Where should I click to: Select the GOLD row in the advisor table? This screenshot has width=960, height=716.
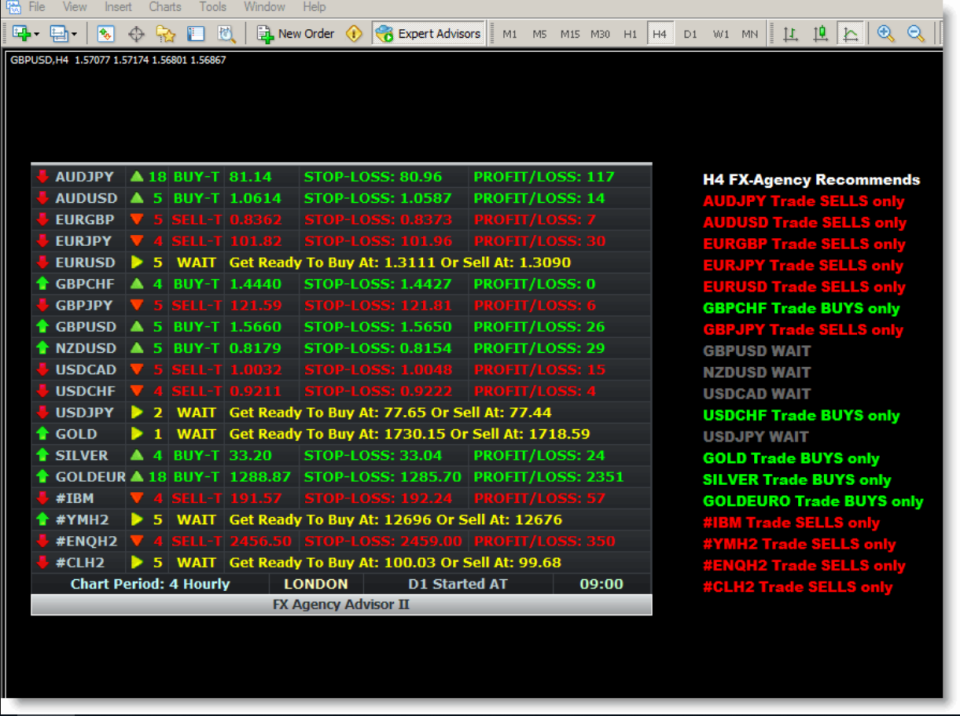pyautogui.click(x=90, y=434)
